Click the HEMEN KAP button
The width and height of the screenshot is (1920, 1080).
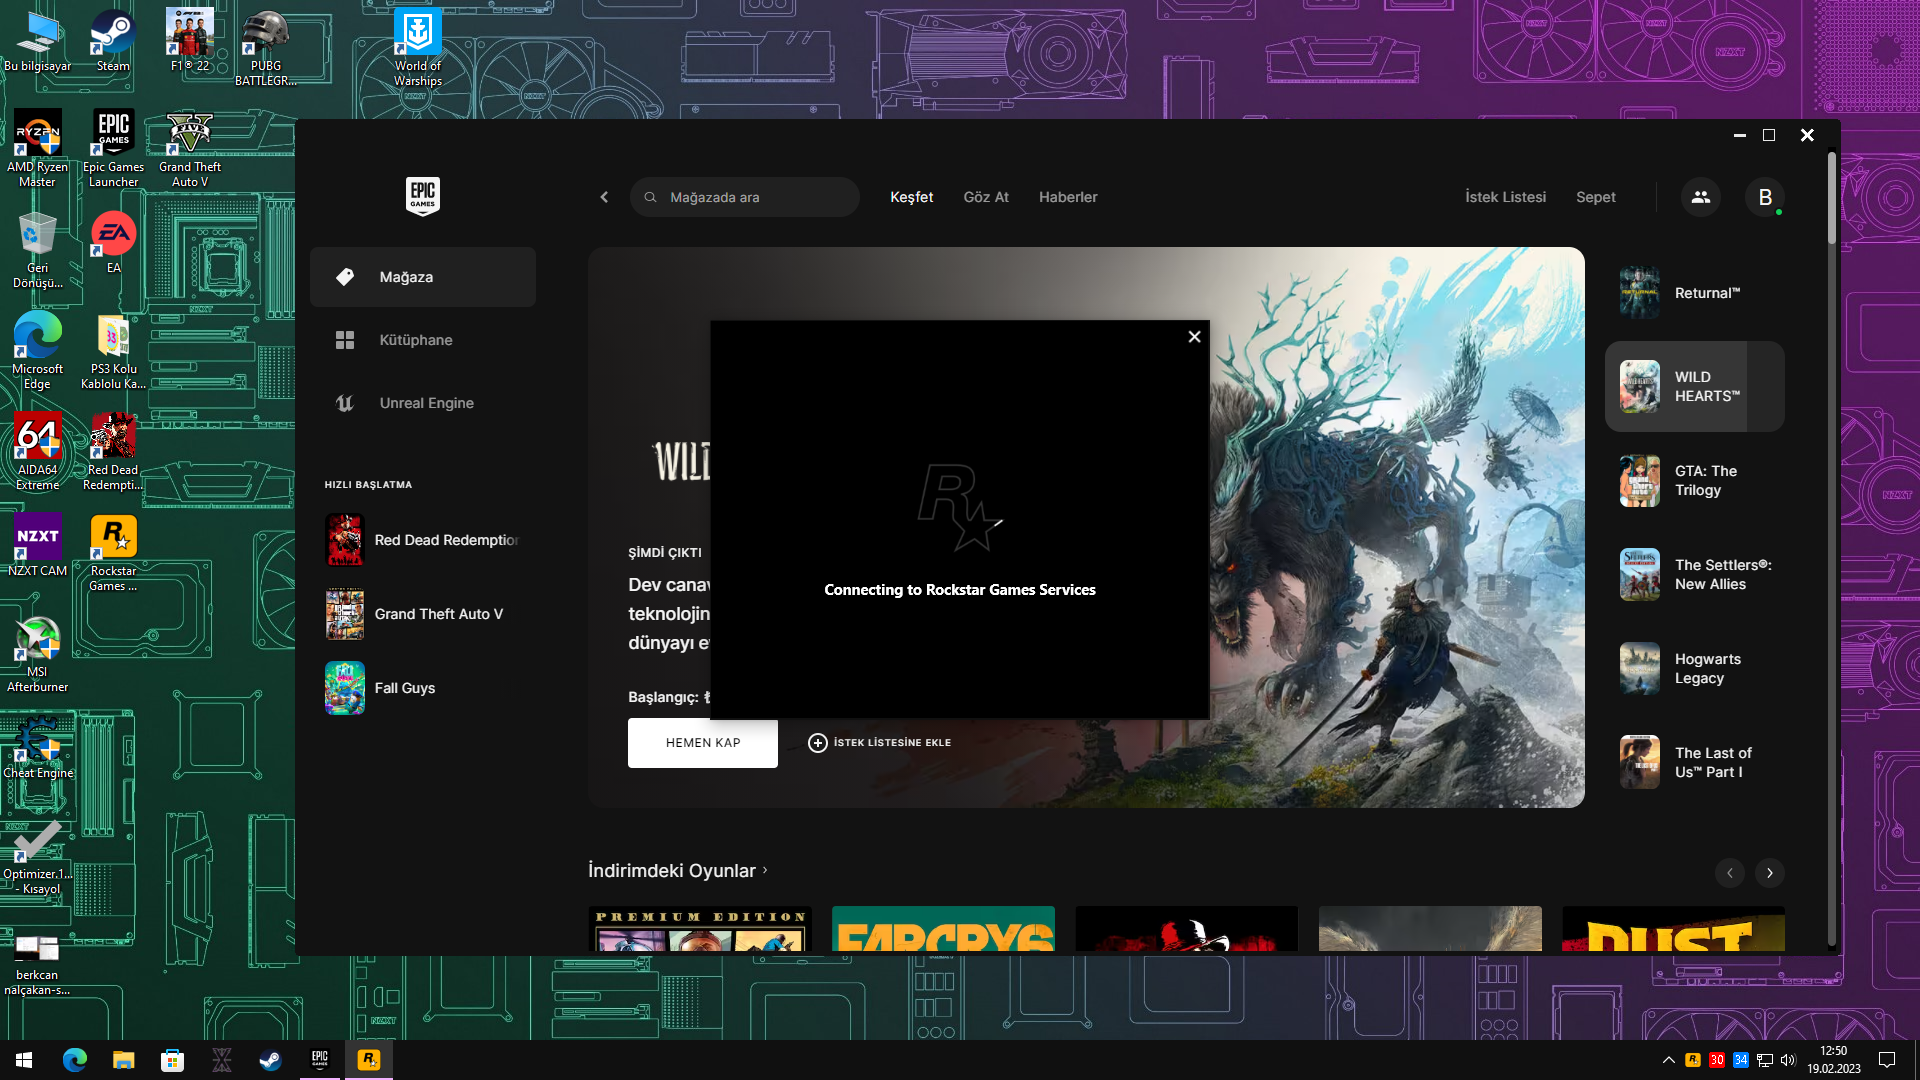click(x=702, y=743)
